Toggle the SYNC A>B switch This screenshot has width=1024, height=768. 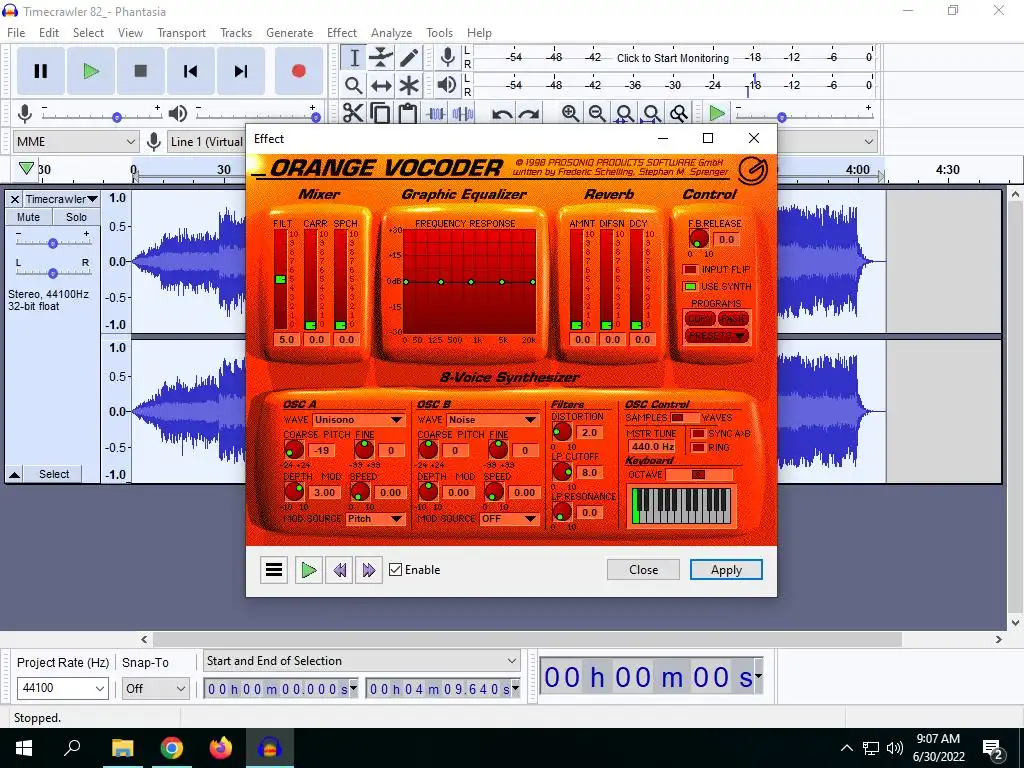point(698,434)
